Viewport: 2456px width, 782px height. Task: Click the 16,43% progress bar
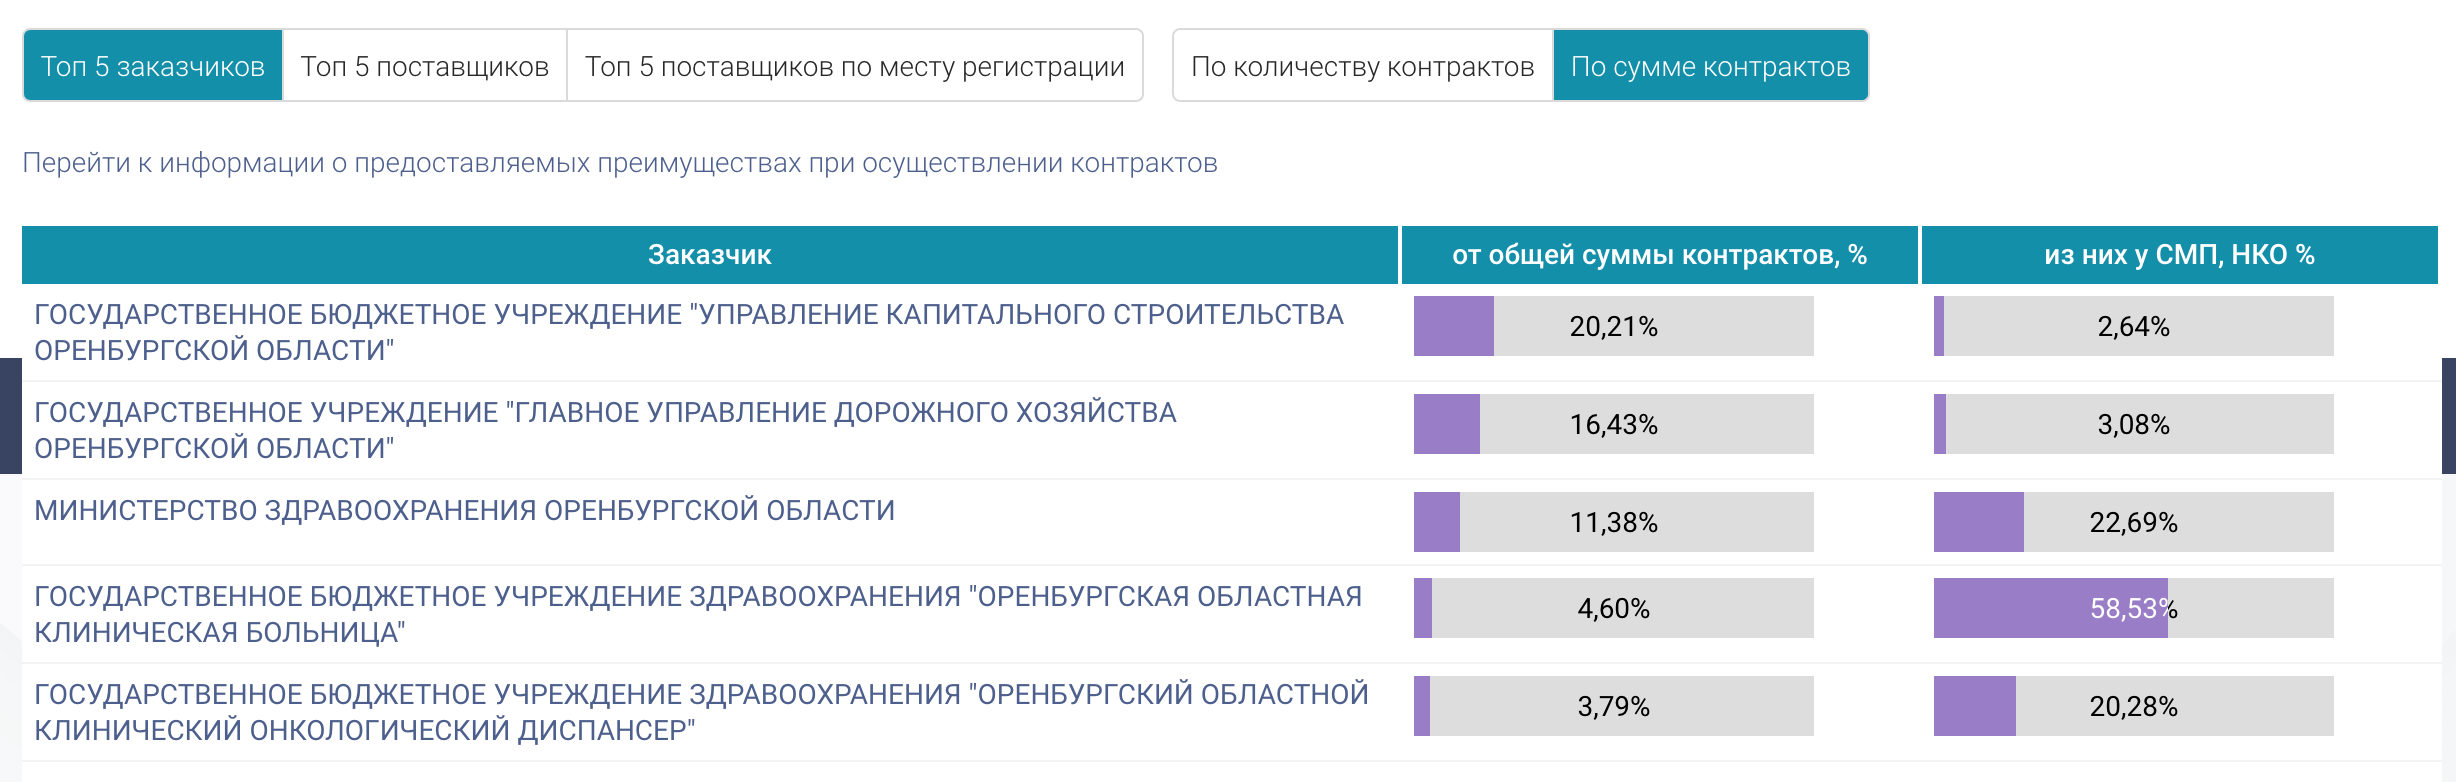click(1613, 424)
